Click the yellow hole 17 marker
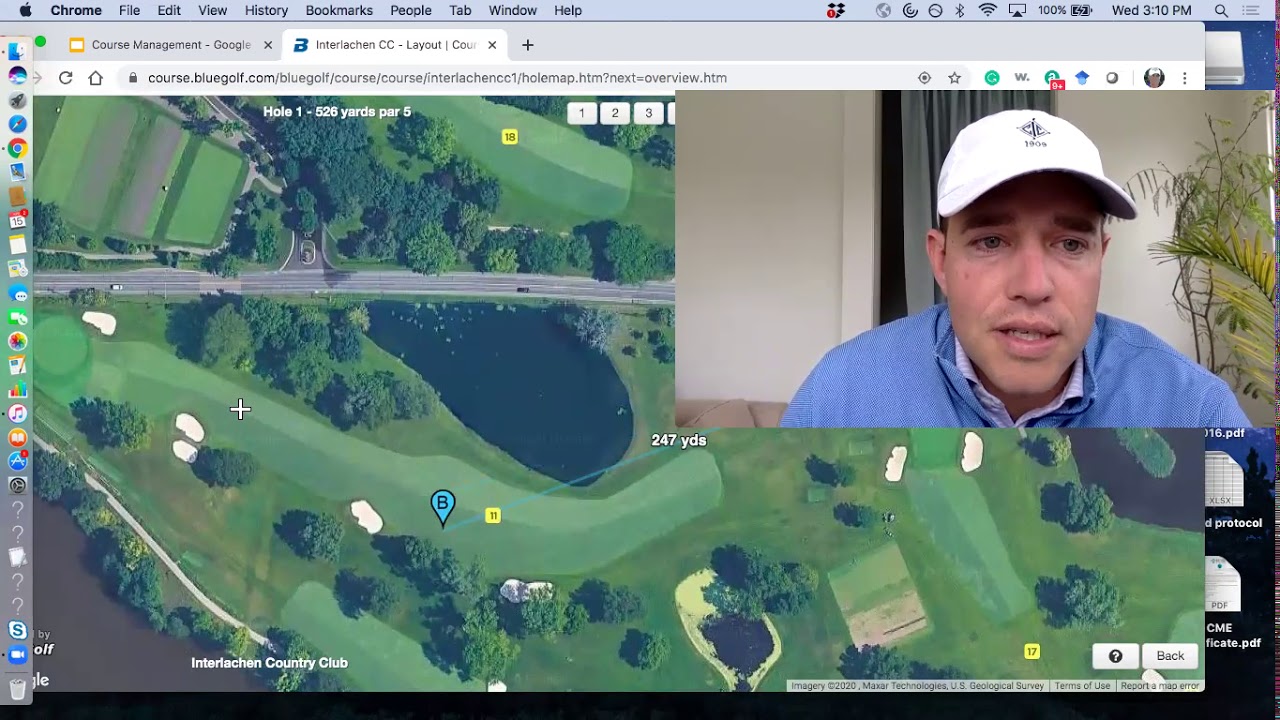 point(1031,652)
